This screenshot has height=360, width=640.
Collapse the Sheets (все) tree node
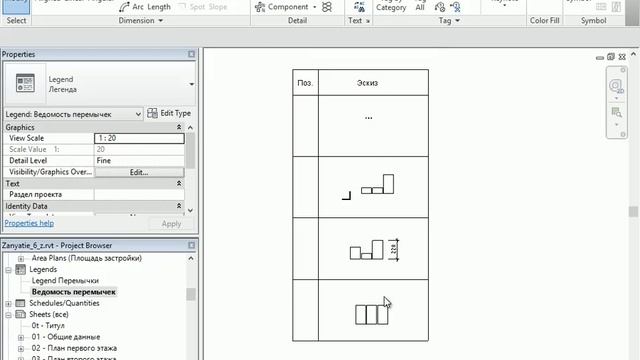8,315
